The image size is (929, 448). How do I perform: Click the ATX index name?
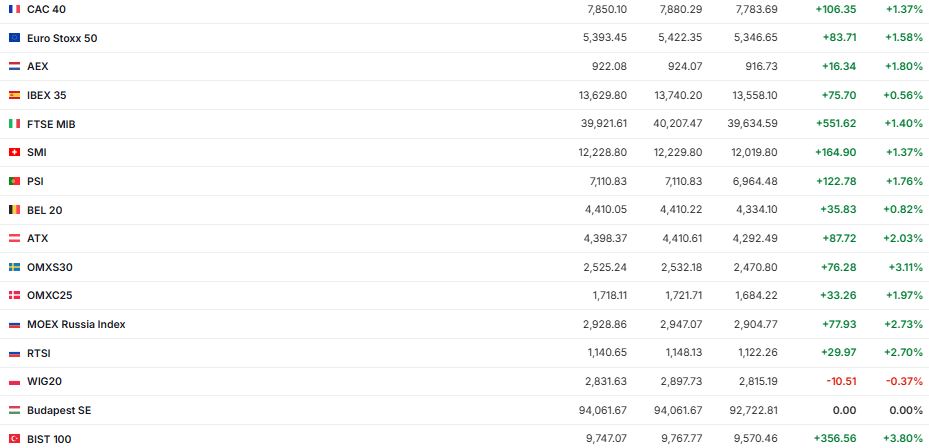tap(38, 238)
